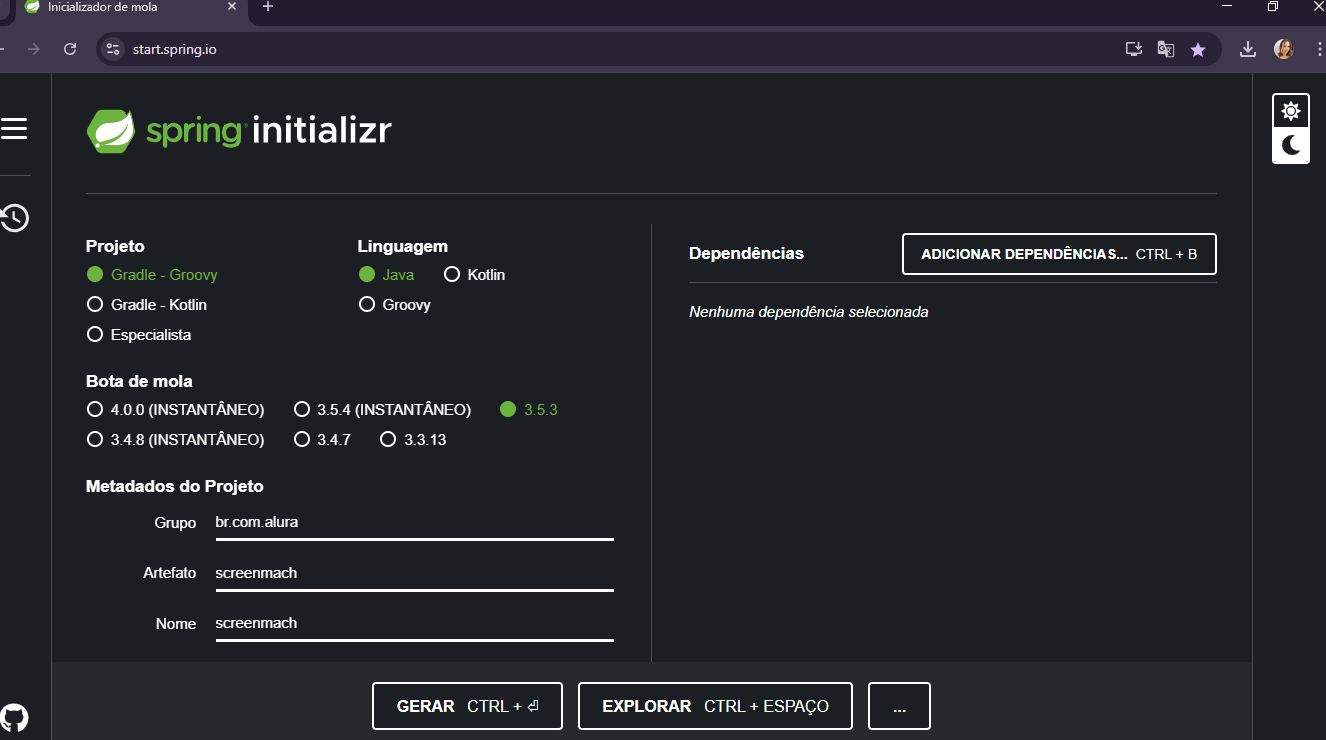
Task: Open the user profile avatar
Action: [1284, 49]
